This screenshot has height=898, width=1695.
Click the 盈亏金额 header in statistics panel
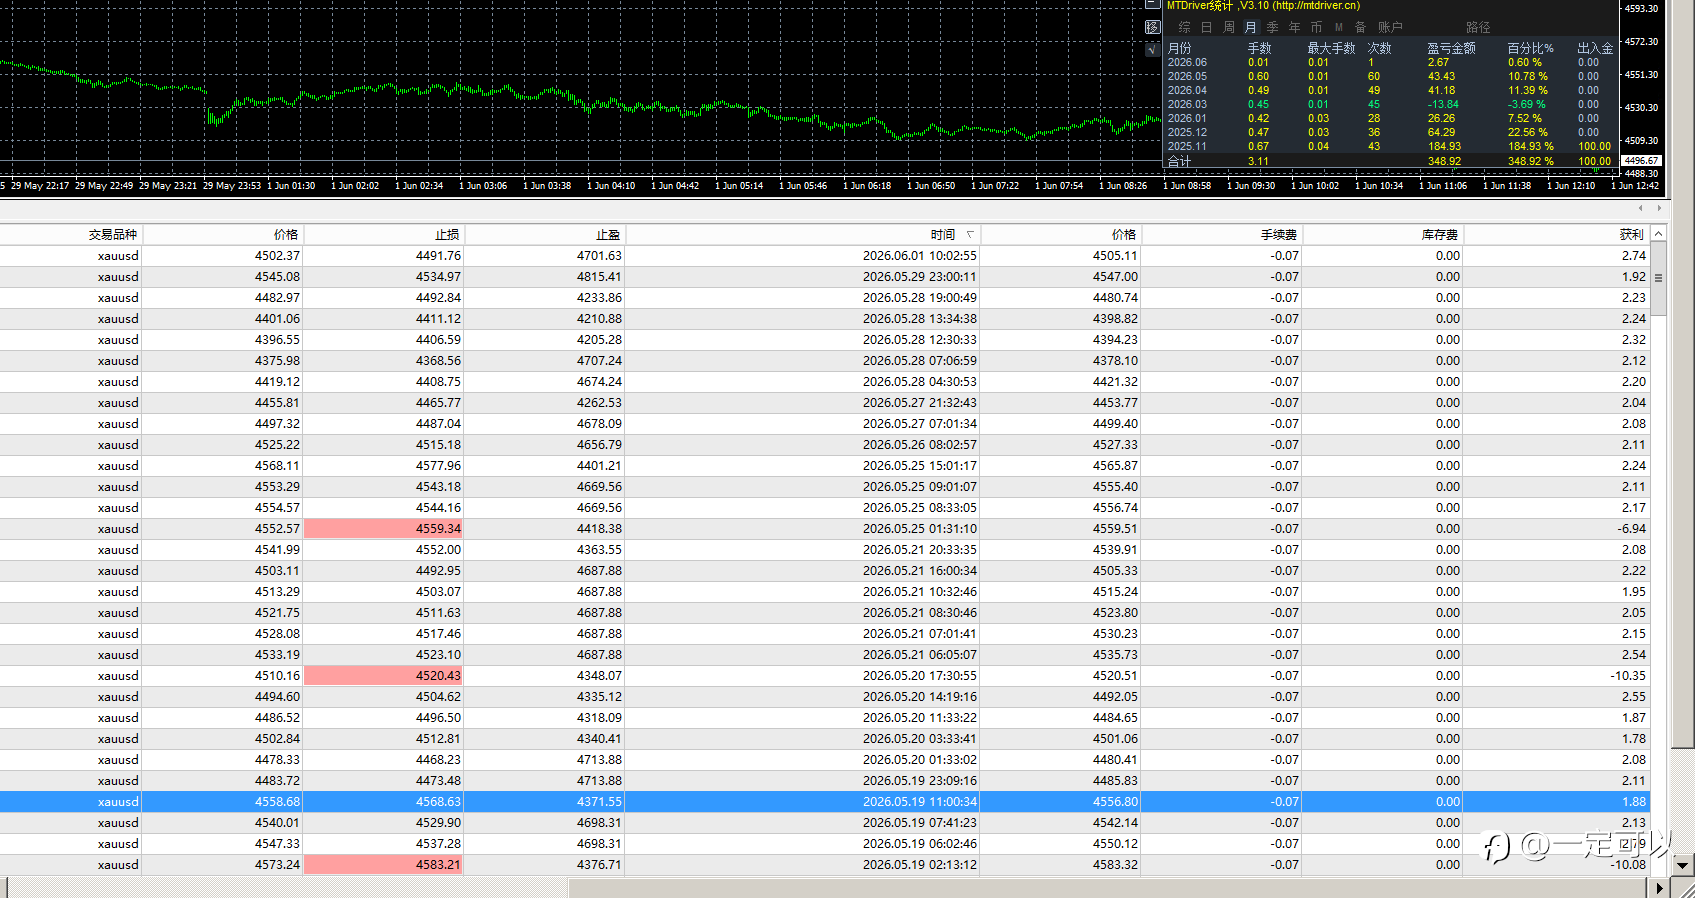[1451, 48]
